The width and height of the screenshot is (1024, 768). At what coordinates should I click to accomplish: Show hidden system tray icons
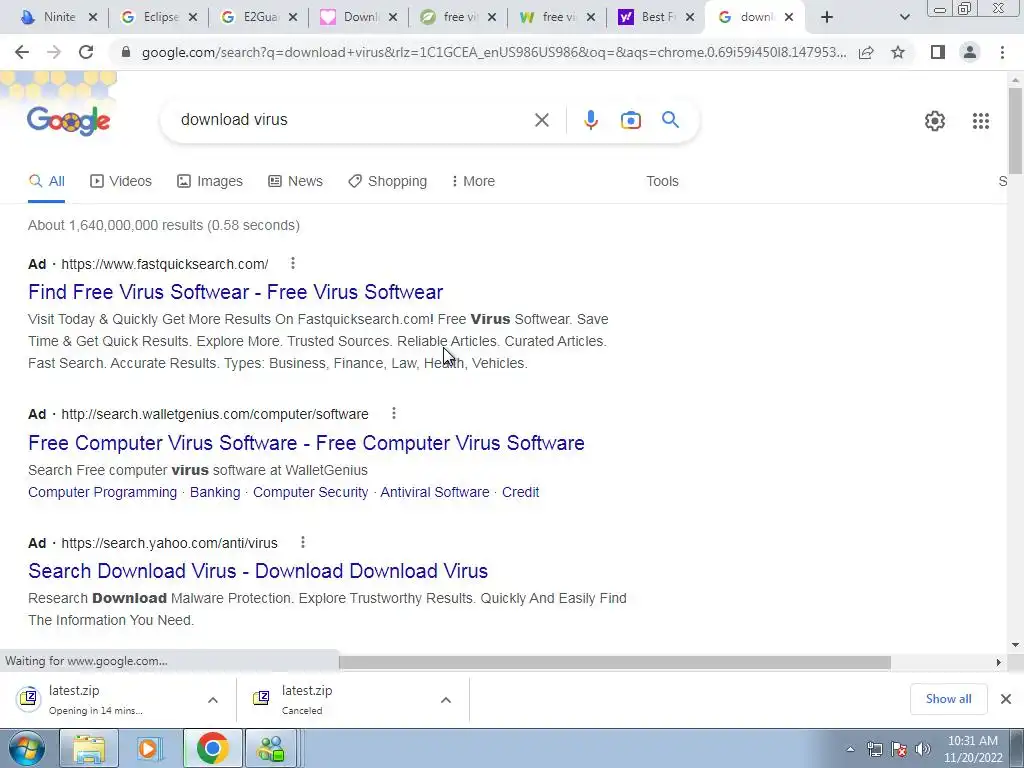tap(850, 749)
